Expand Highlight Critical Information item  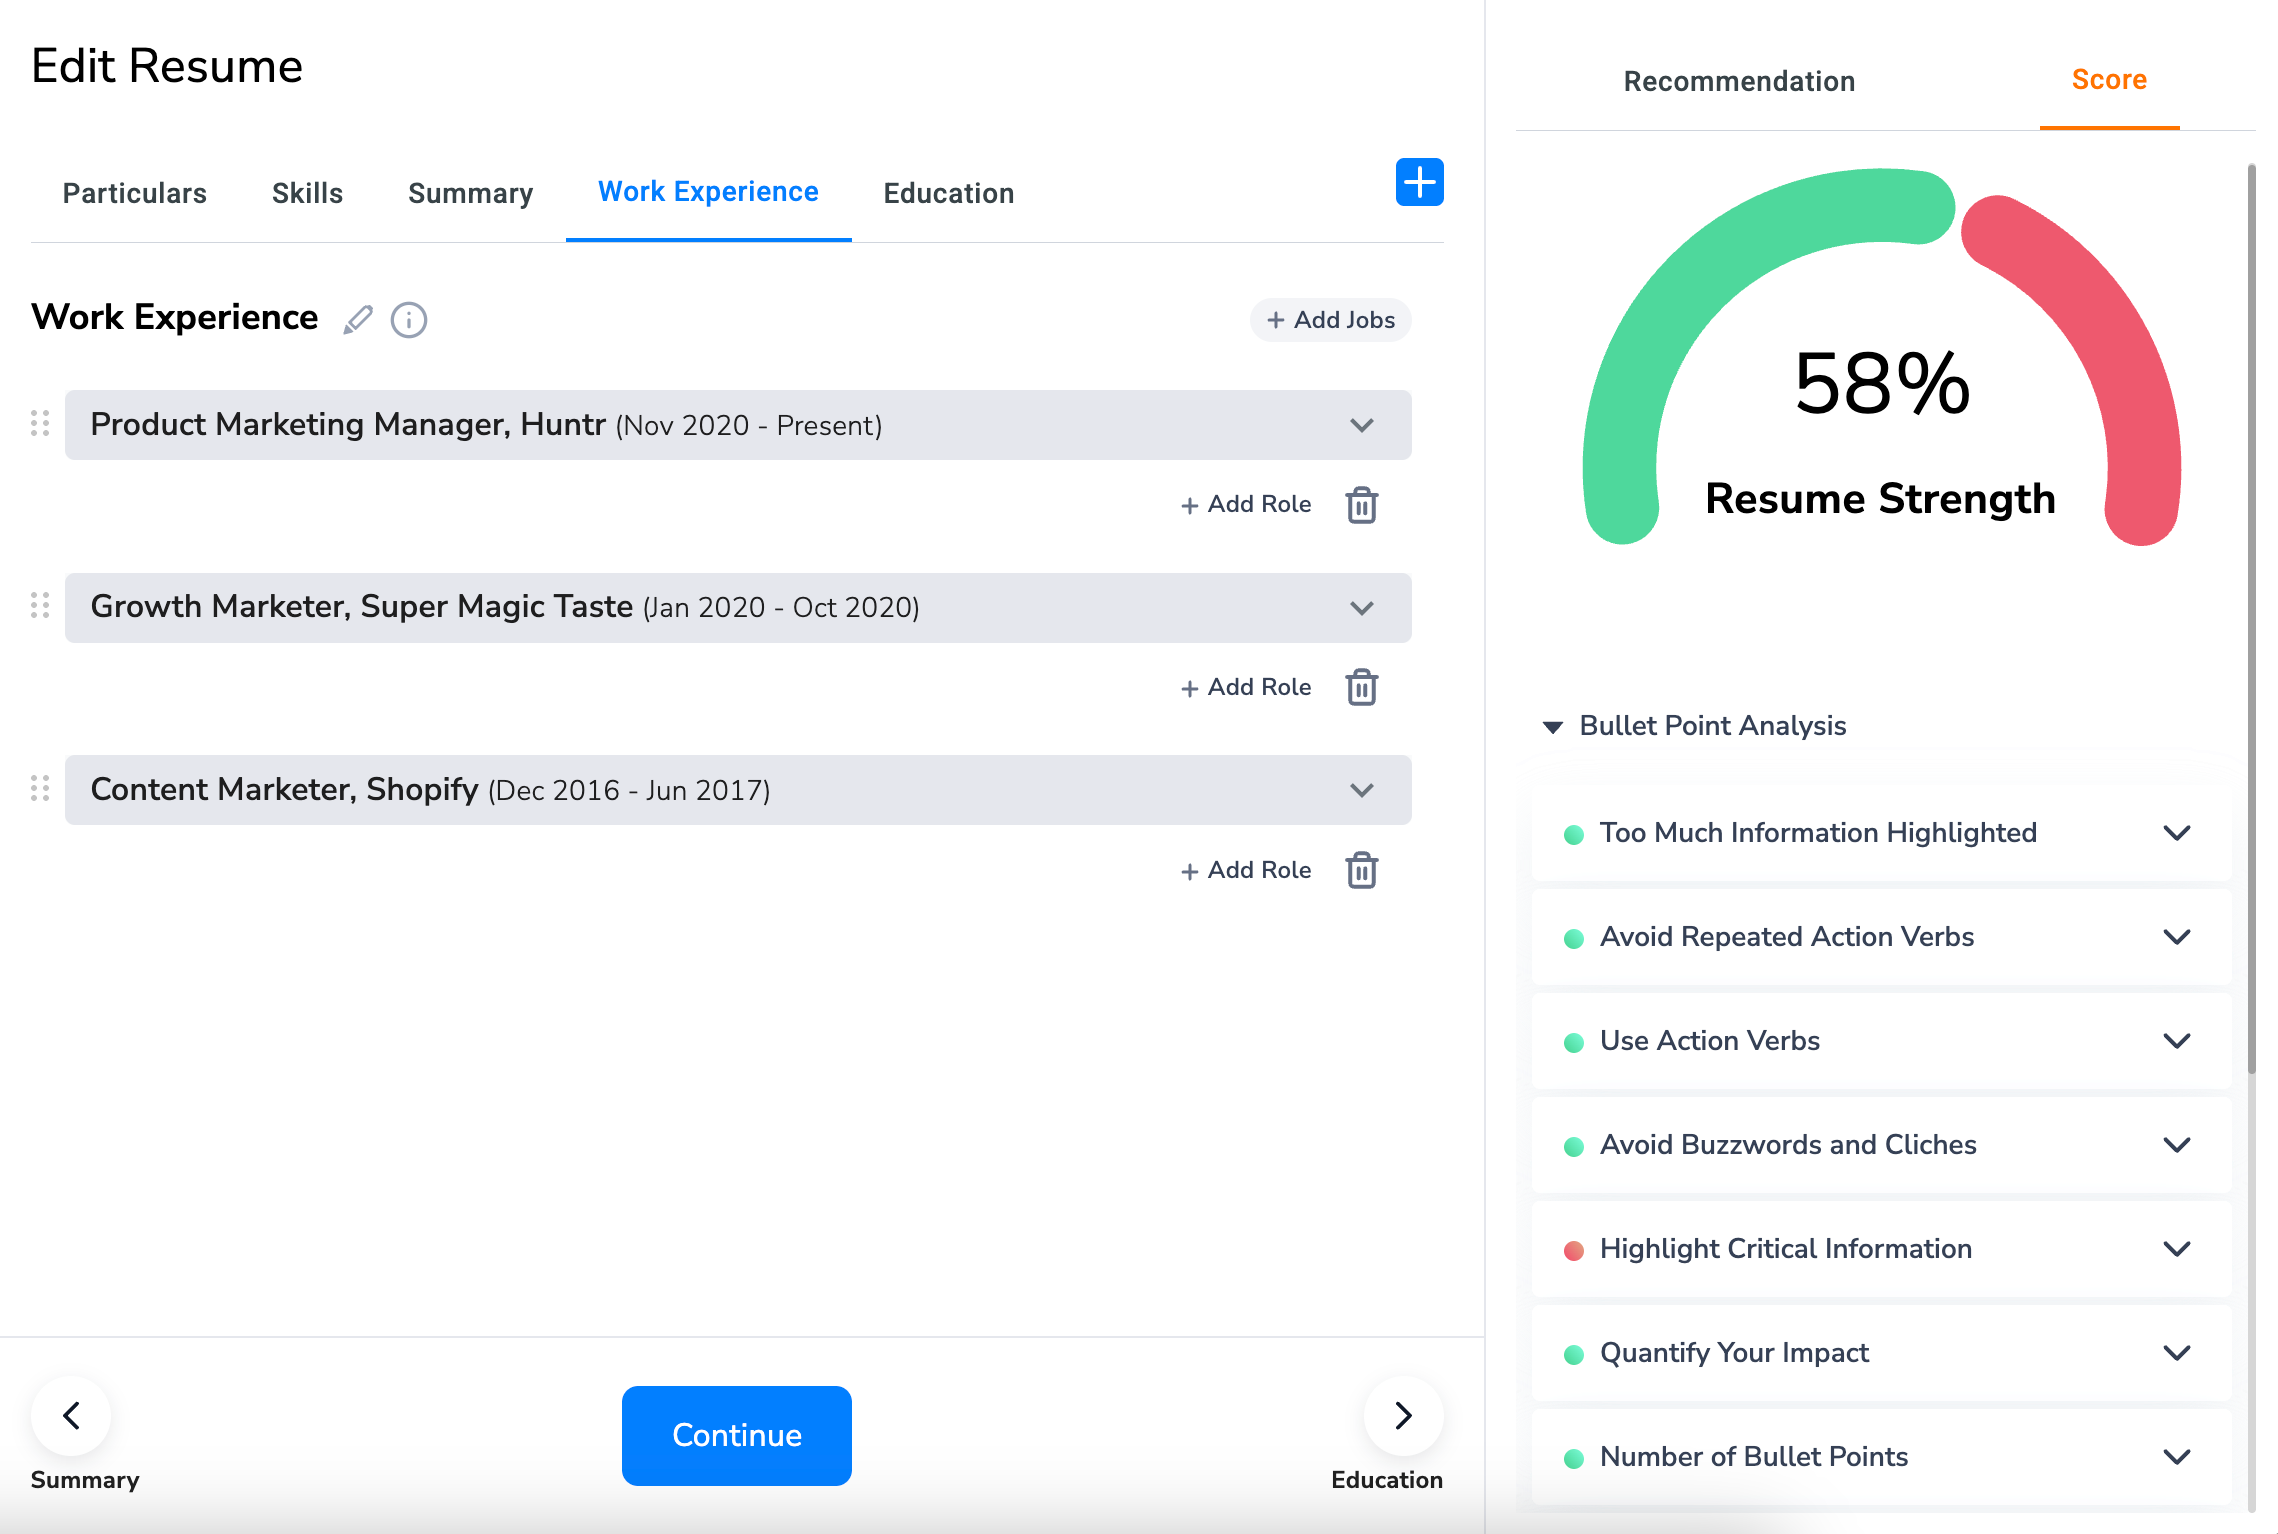pyautogui.click(x=2176, y=1249)
